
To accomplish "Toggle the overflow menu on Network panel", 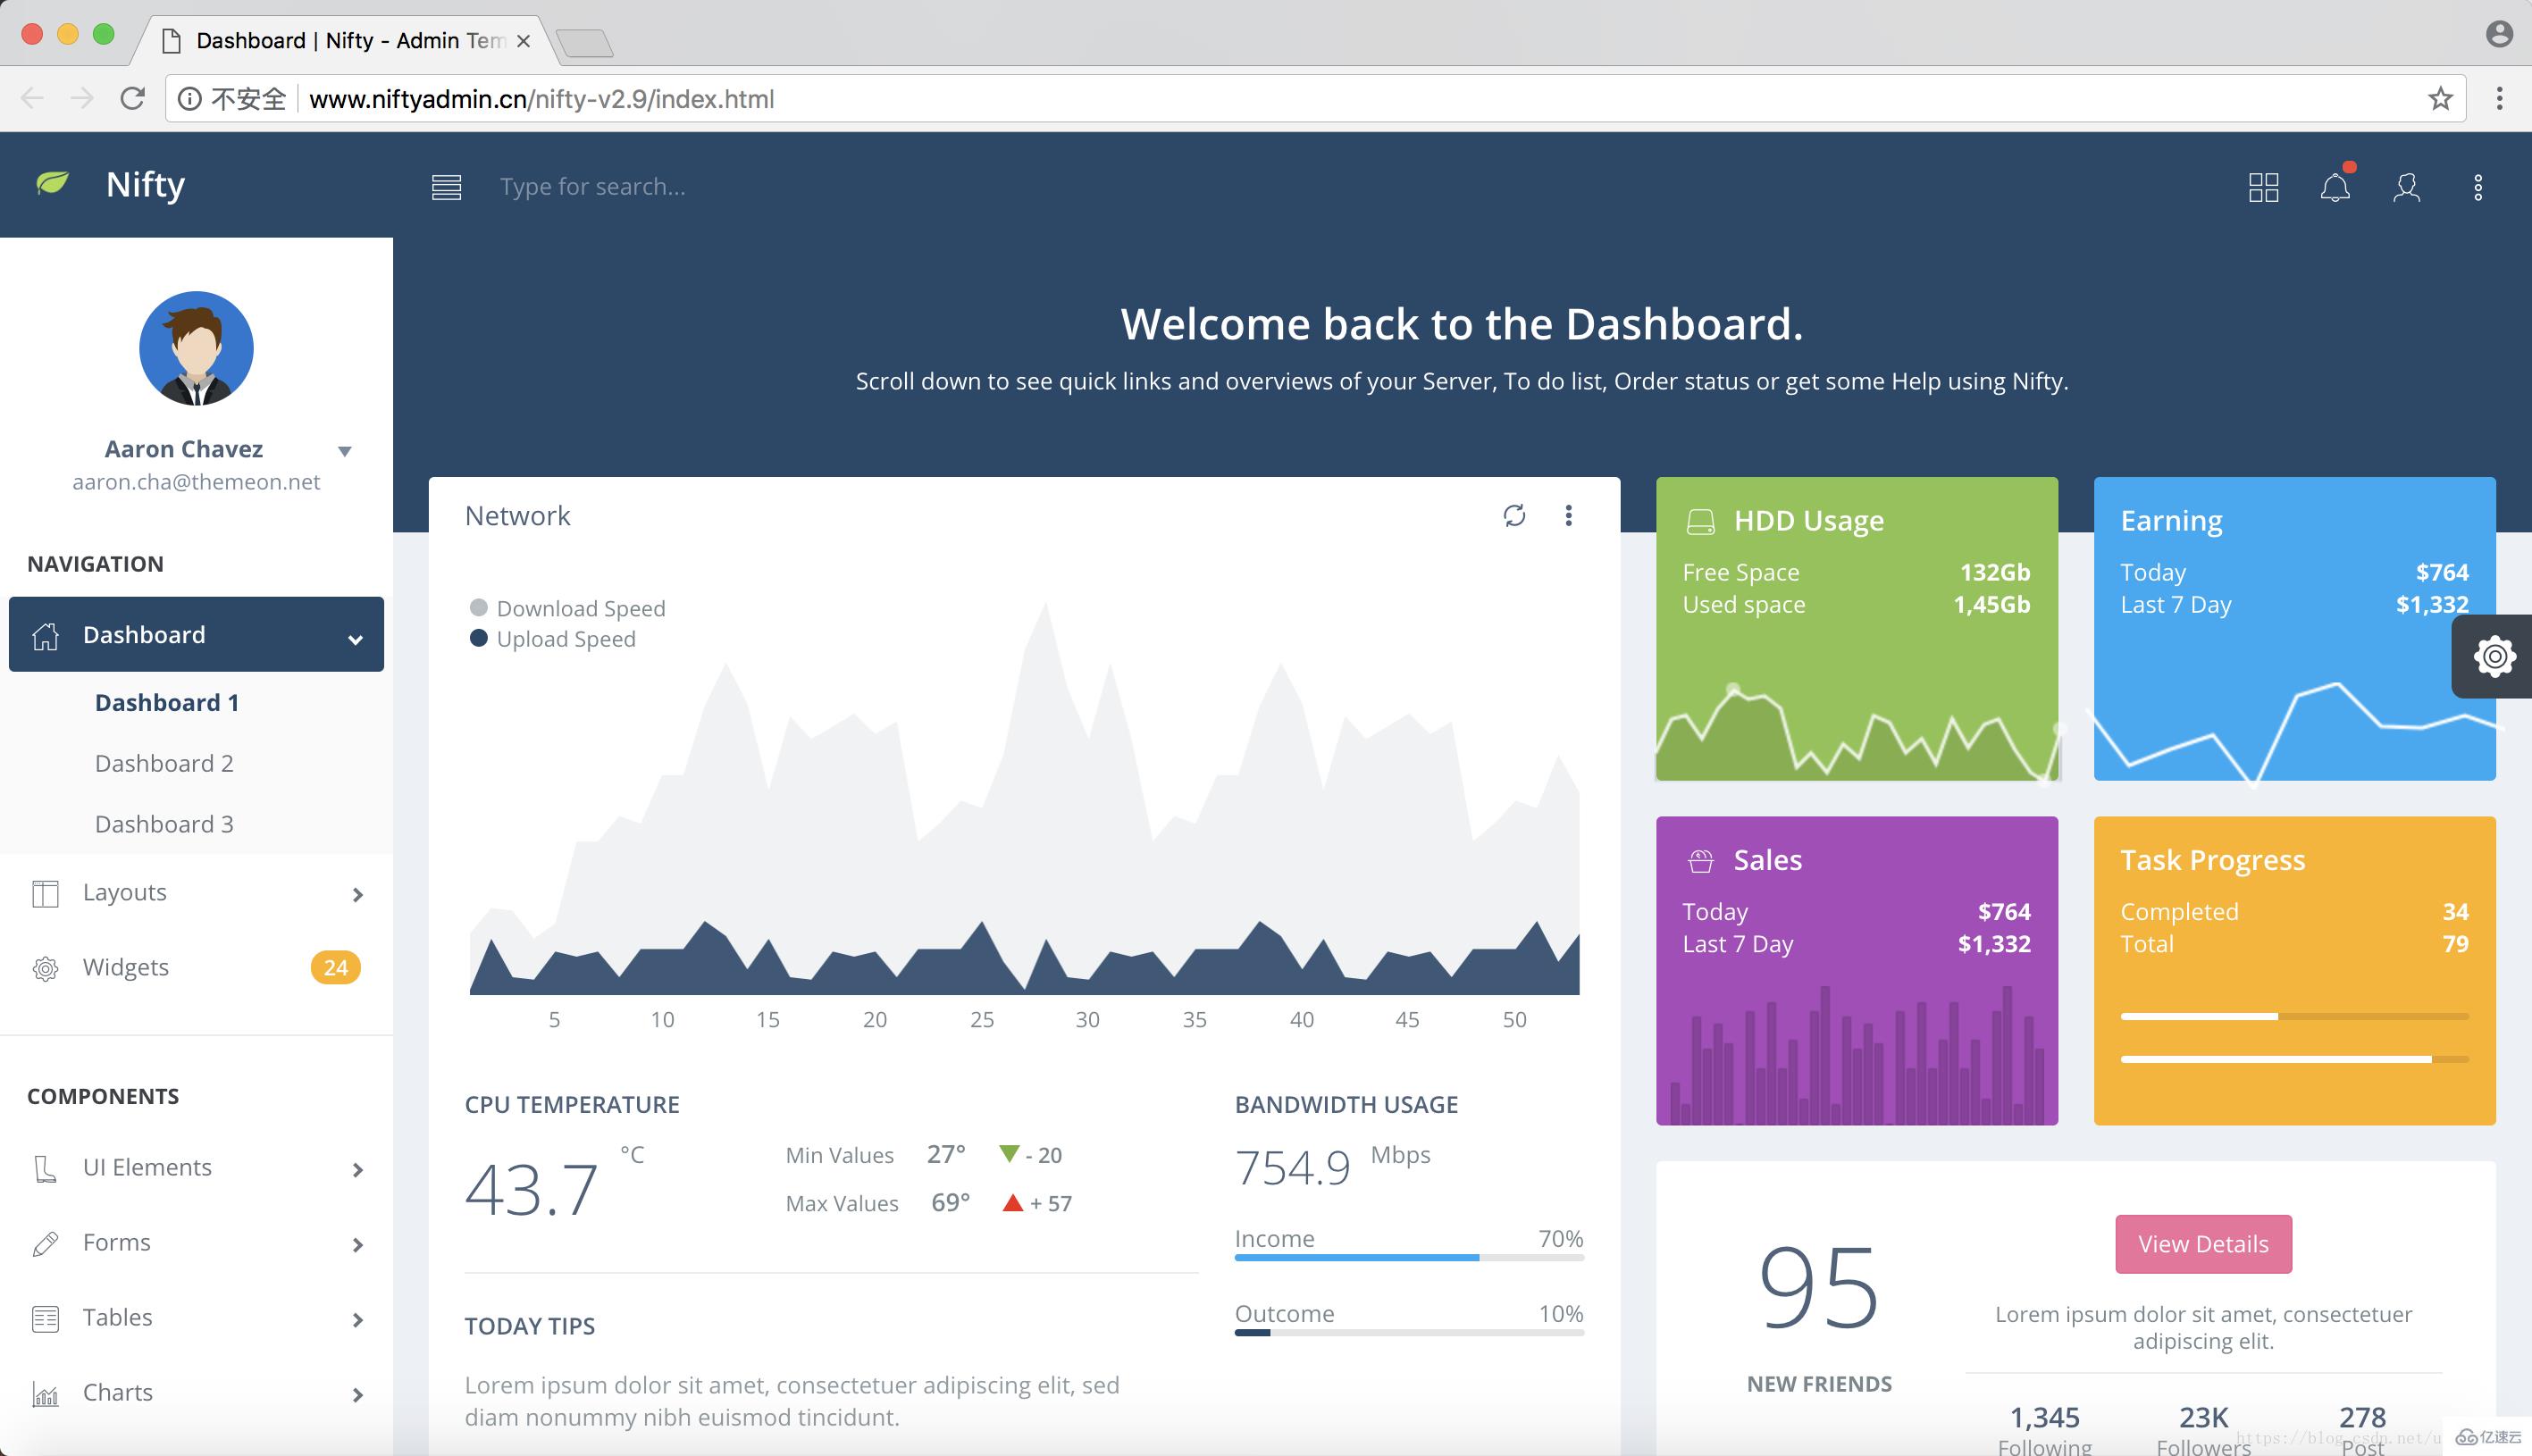I will click(1569, 513).
